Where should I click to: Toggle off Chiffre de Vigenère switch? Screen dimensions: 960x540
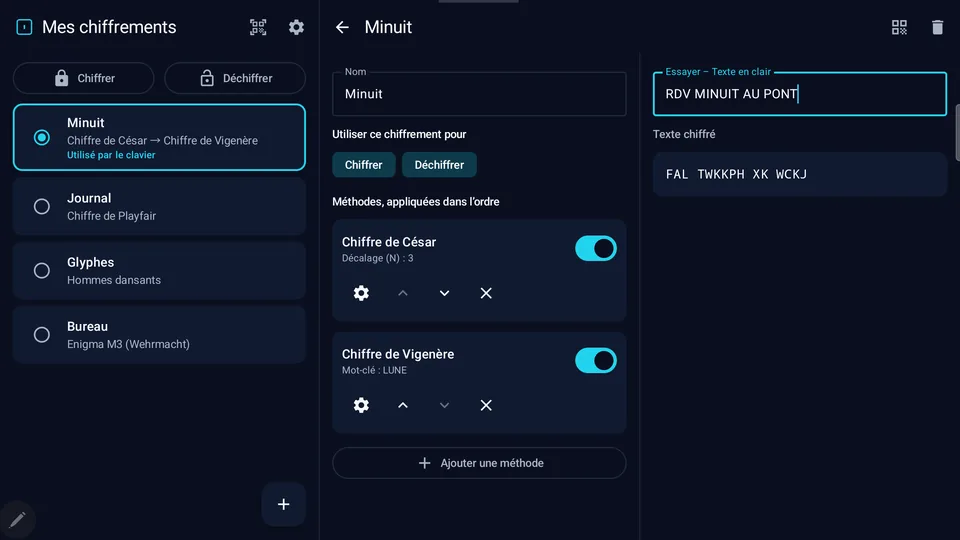pyautogui.click(x=596, y=361)
